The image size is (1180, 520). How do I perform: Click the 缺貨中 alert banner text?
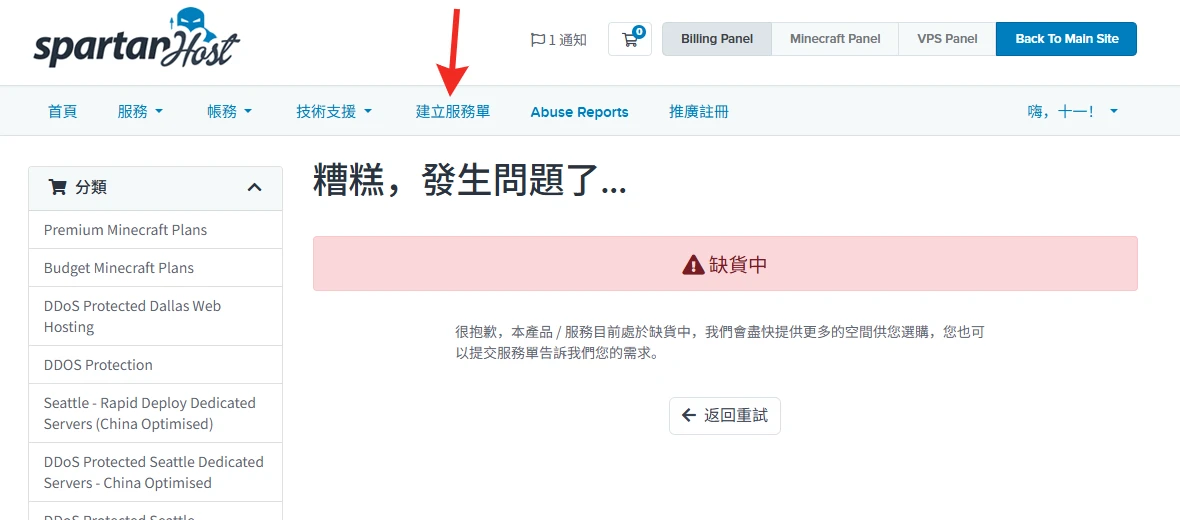[x=738, y=264]
